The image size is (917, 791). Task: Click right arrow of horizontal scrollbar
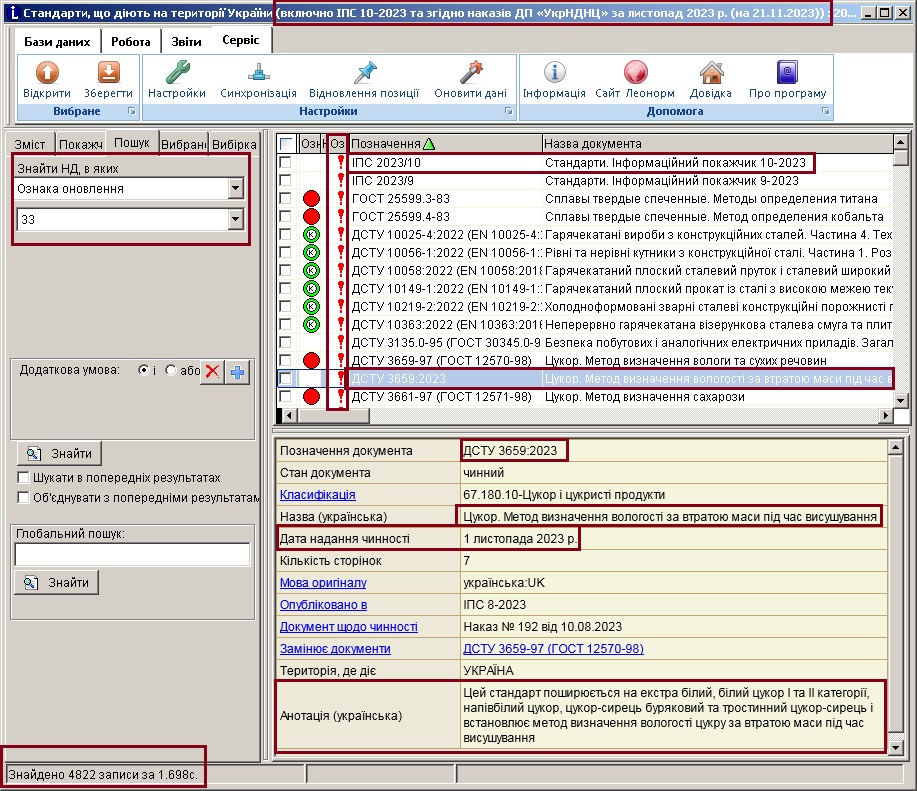[x=886, y=415]
